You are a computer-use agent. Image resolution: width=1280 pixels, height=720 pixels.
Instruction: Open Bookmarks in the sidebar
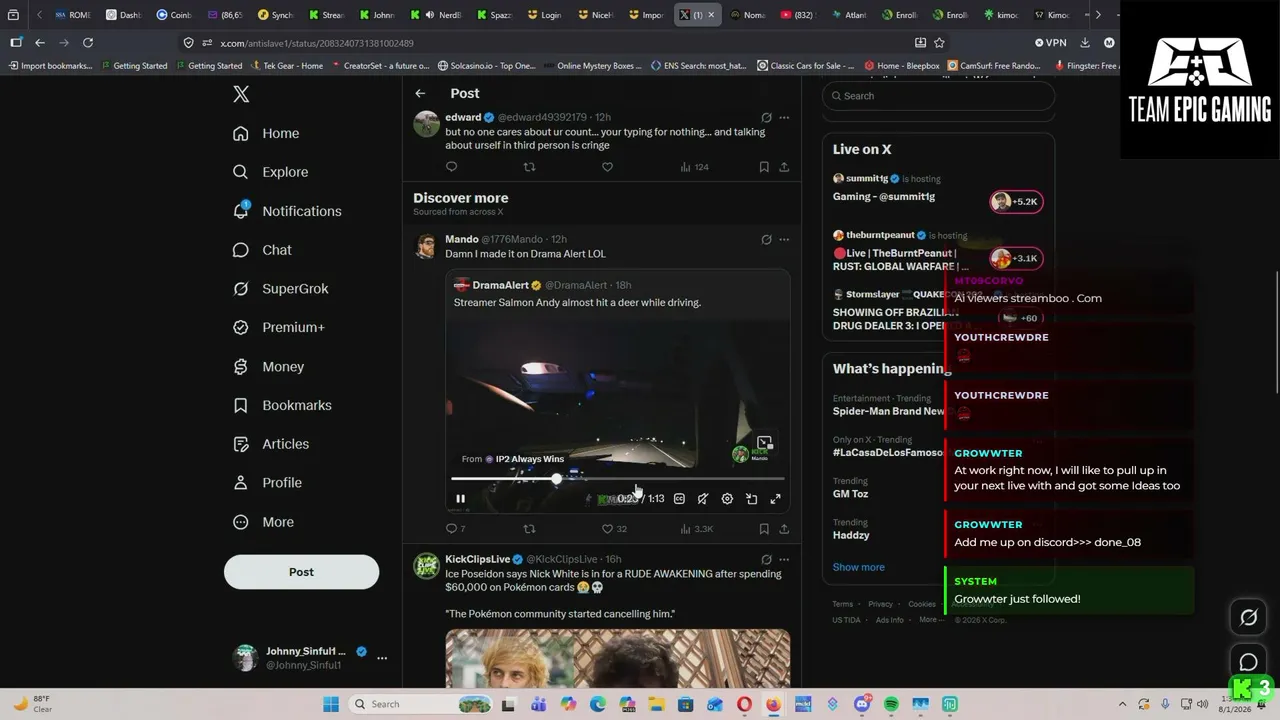pos(282,405)
